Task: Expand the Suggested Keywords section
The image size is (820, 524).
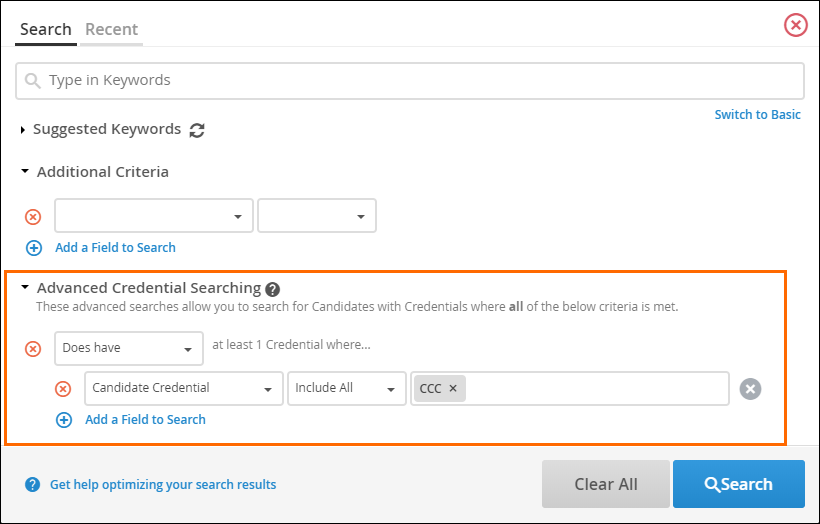Action: click(x=24, y=130)
